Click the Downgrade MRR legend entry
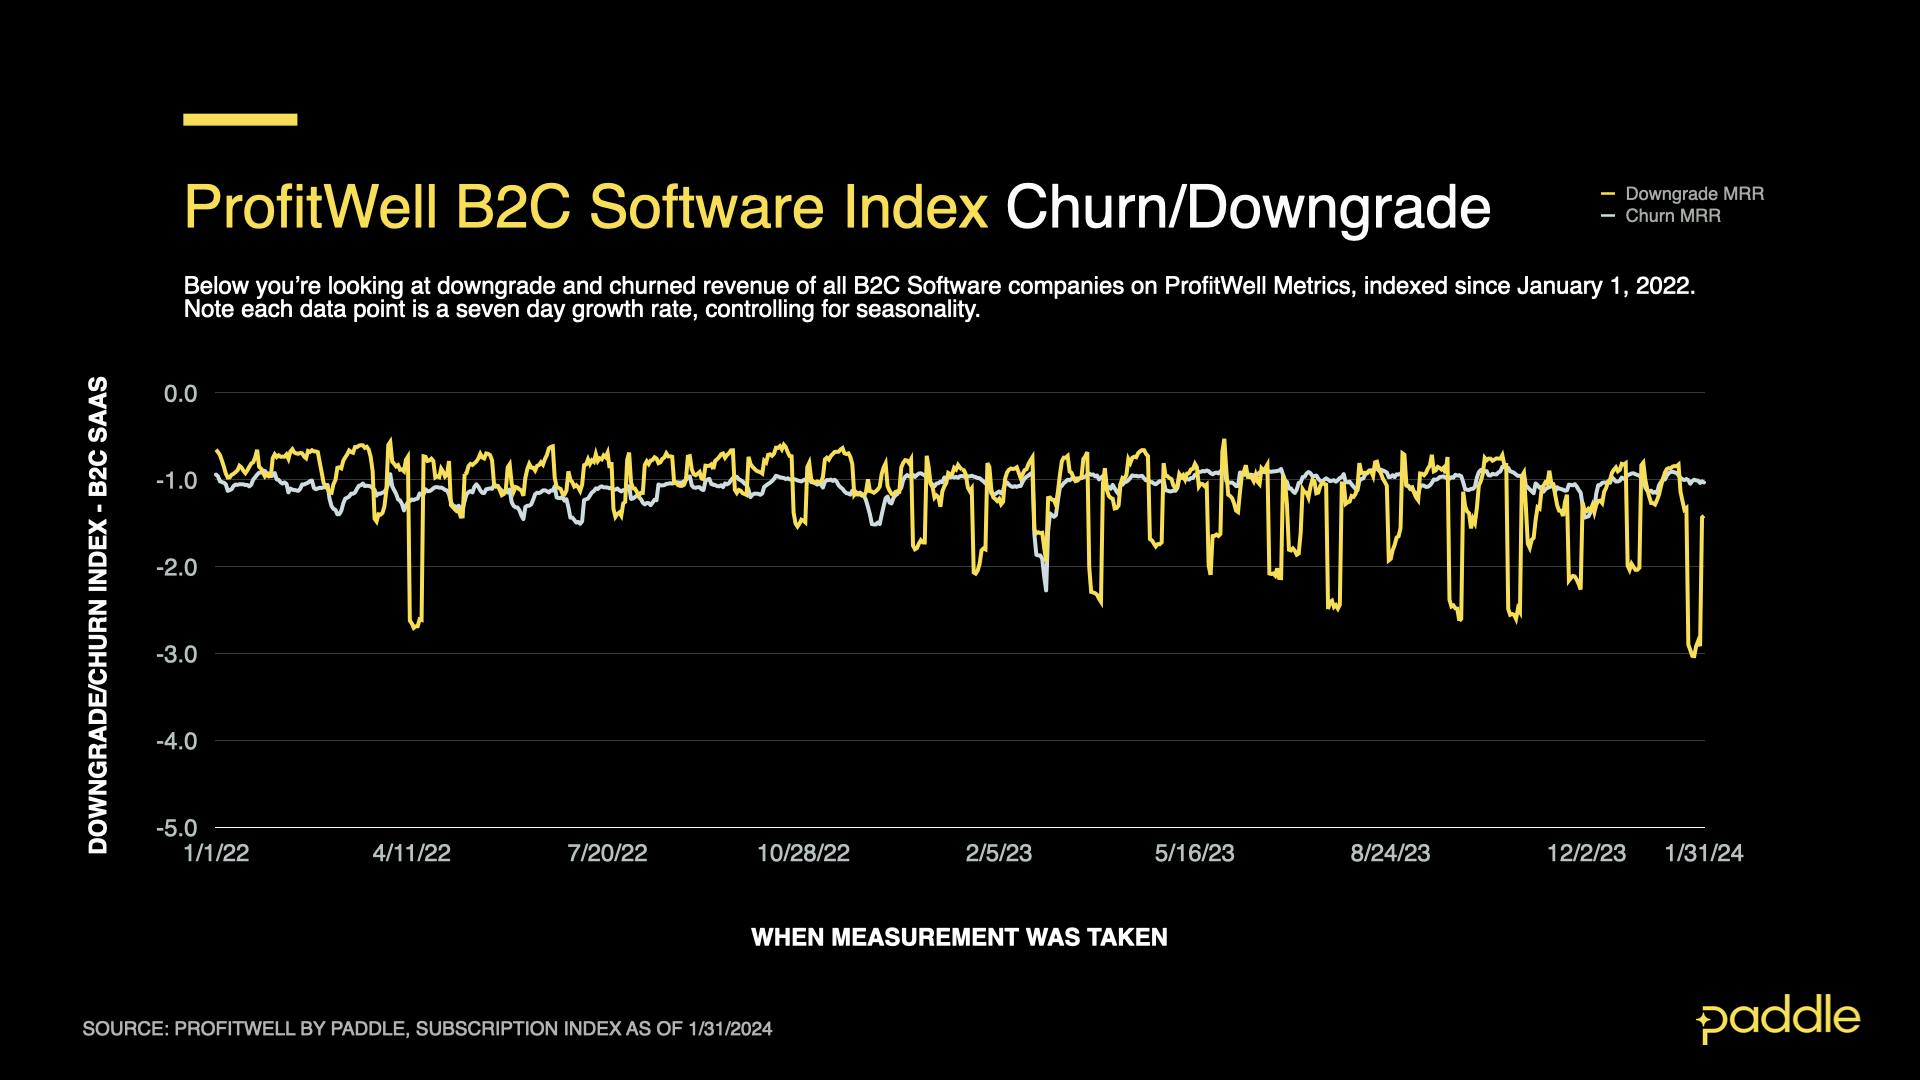This screenshot has width=1920, height=1080. coord(1693,194)
